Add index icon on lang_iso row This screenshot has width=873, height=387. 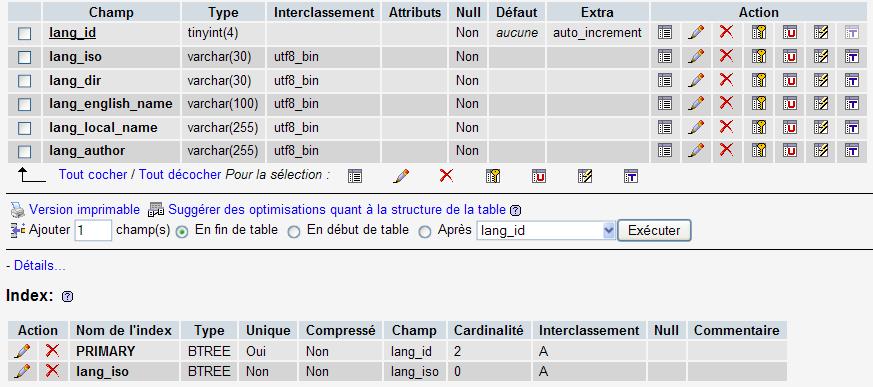pos(821,56)
